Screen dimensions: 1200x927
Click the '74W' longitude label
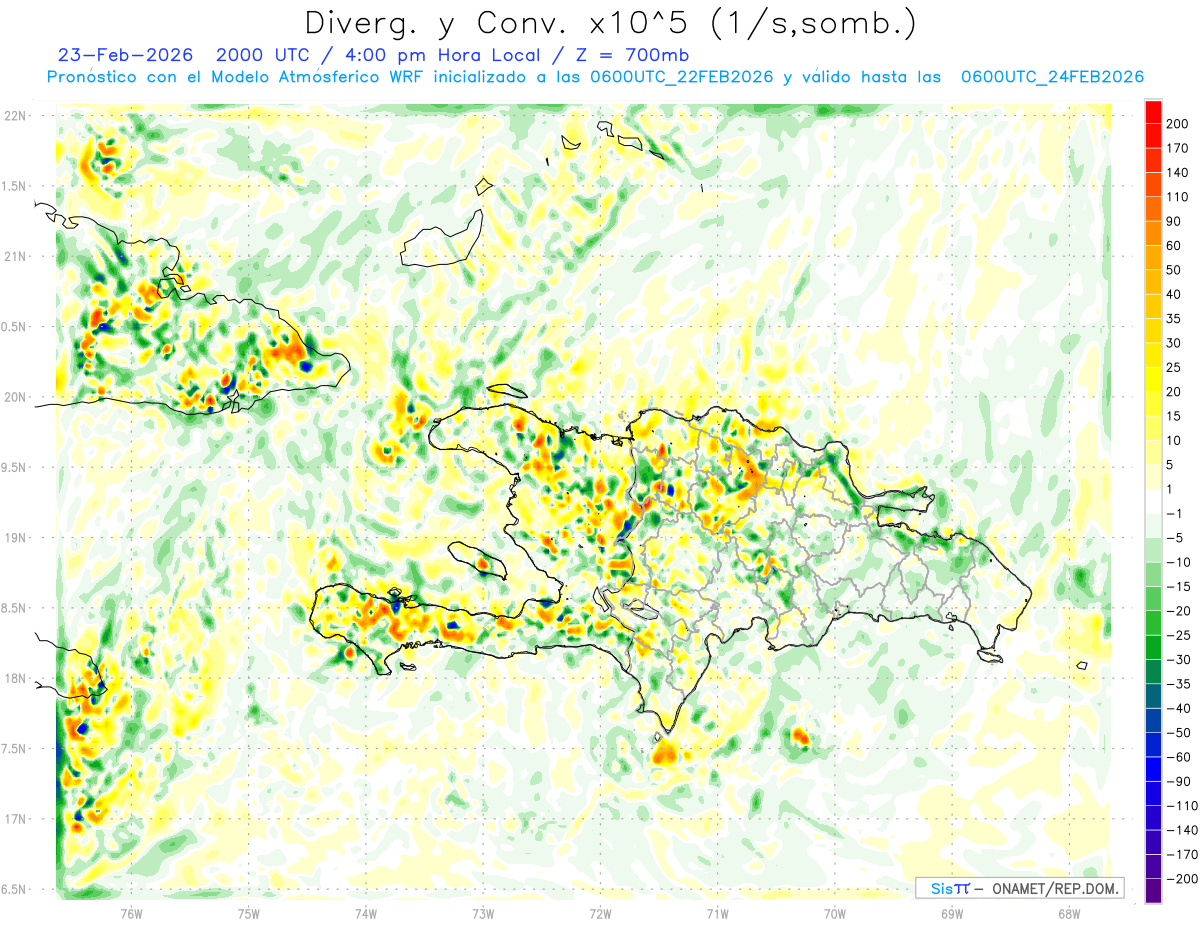[x=366, y=913]
